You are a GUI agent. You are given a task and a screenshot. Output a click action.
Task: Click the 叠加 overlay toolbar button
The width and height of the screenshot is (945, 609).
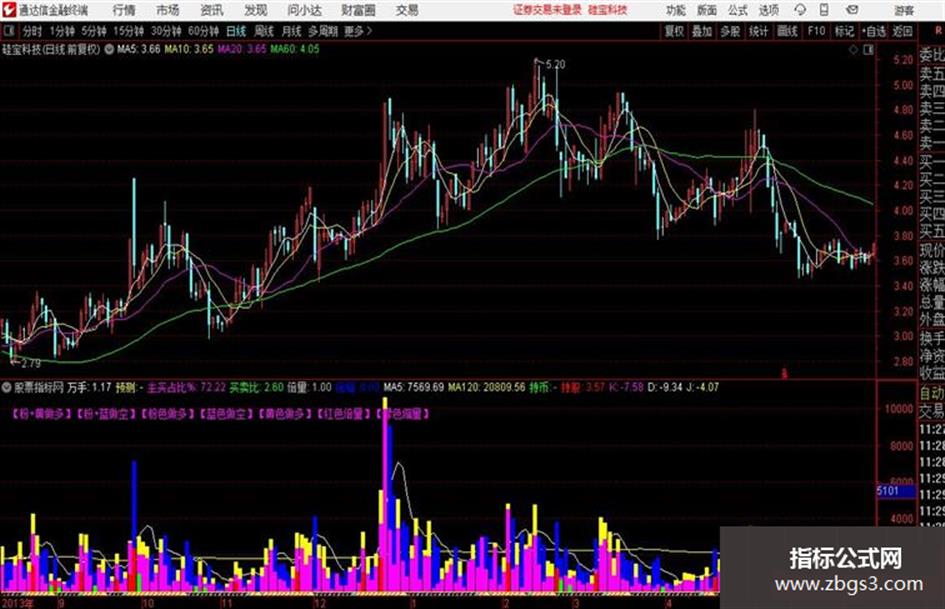click(x=702, y=31)
